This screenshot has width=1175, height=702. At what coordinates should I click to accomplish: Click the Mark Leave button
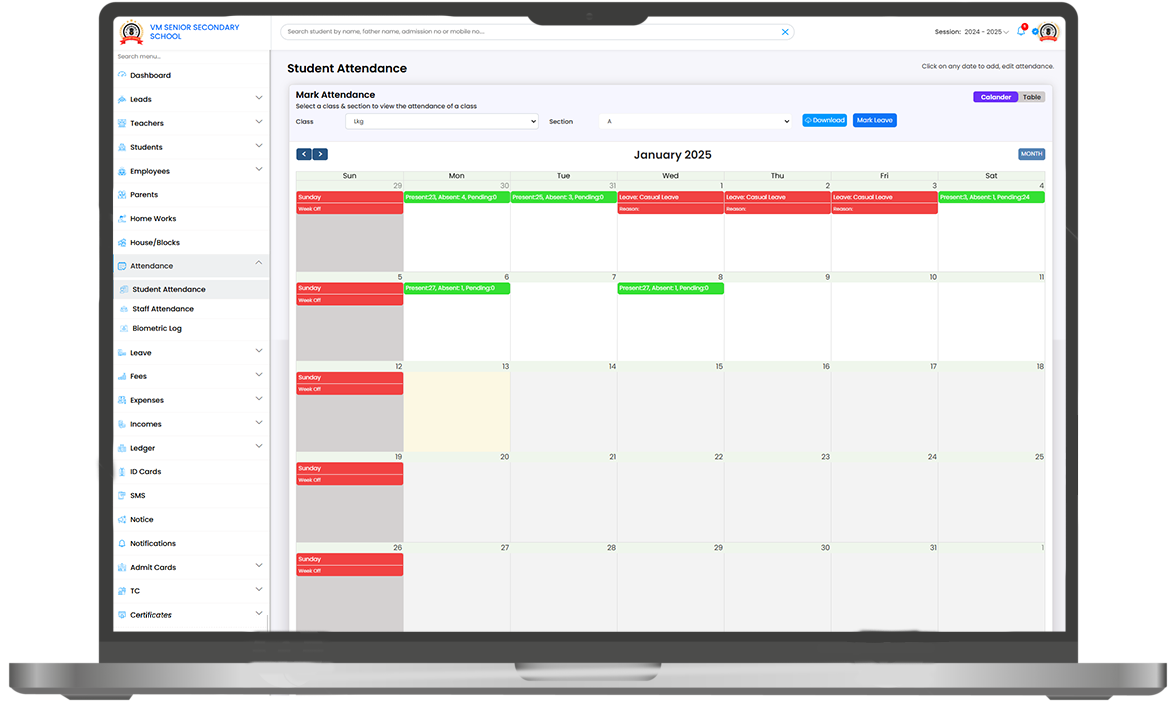point(875,119)
